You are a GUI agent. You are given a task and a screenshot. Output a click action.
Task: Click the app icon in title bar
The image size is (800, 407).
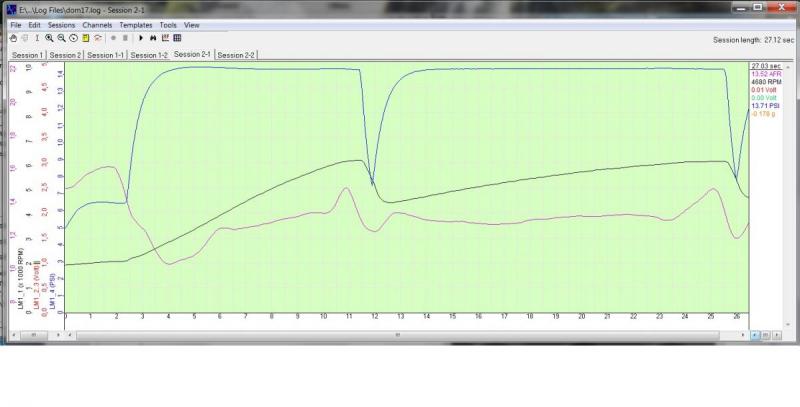[x=11, y=9]
